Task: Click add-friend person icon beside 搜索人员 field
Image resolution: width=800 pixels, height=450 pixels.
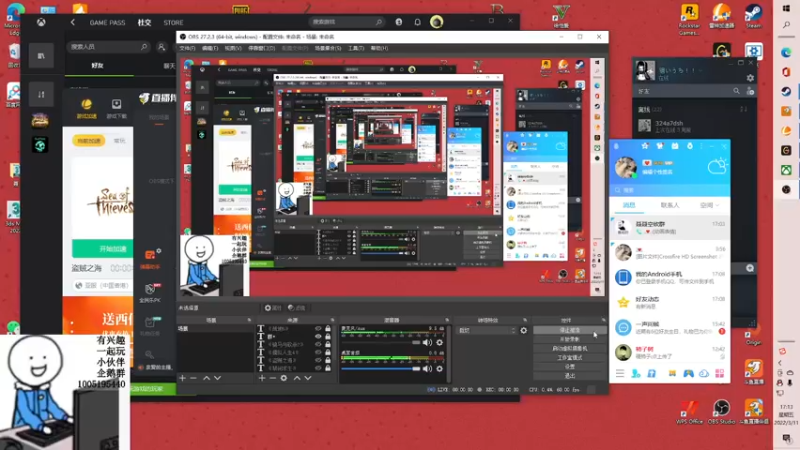Action: 162,47
